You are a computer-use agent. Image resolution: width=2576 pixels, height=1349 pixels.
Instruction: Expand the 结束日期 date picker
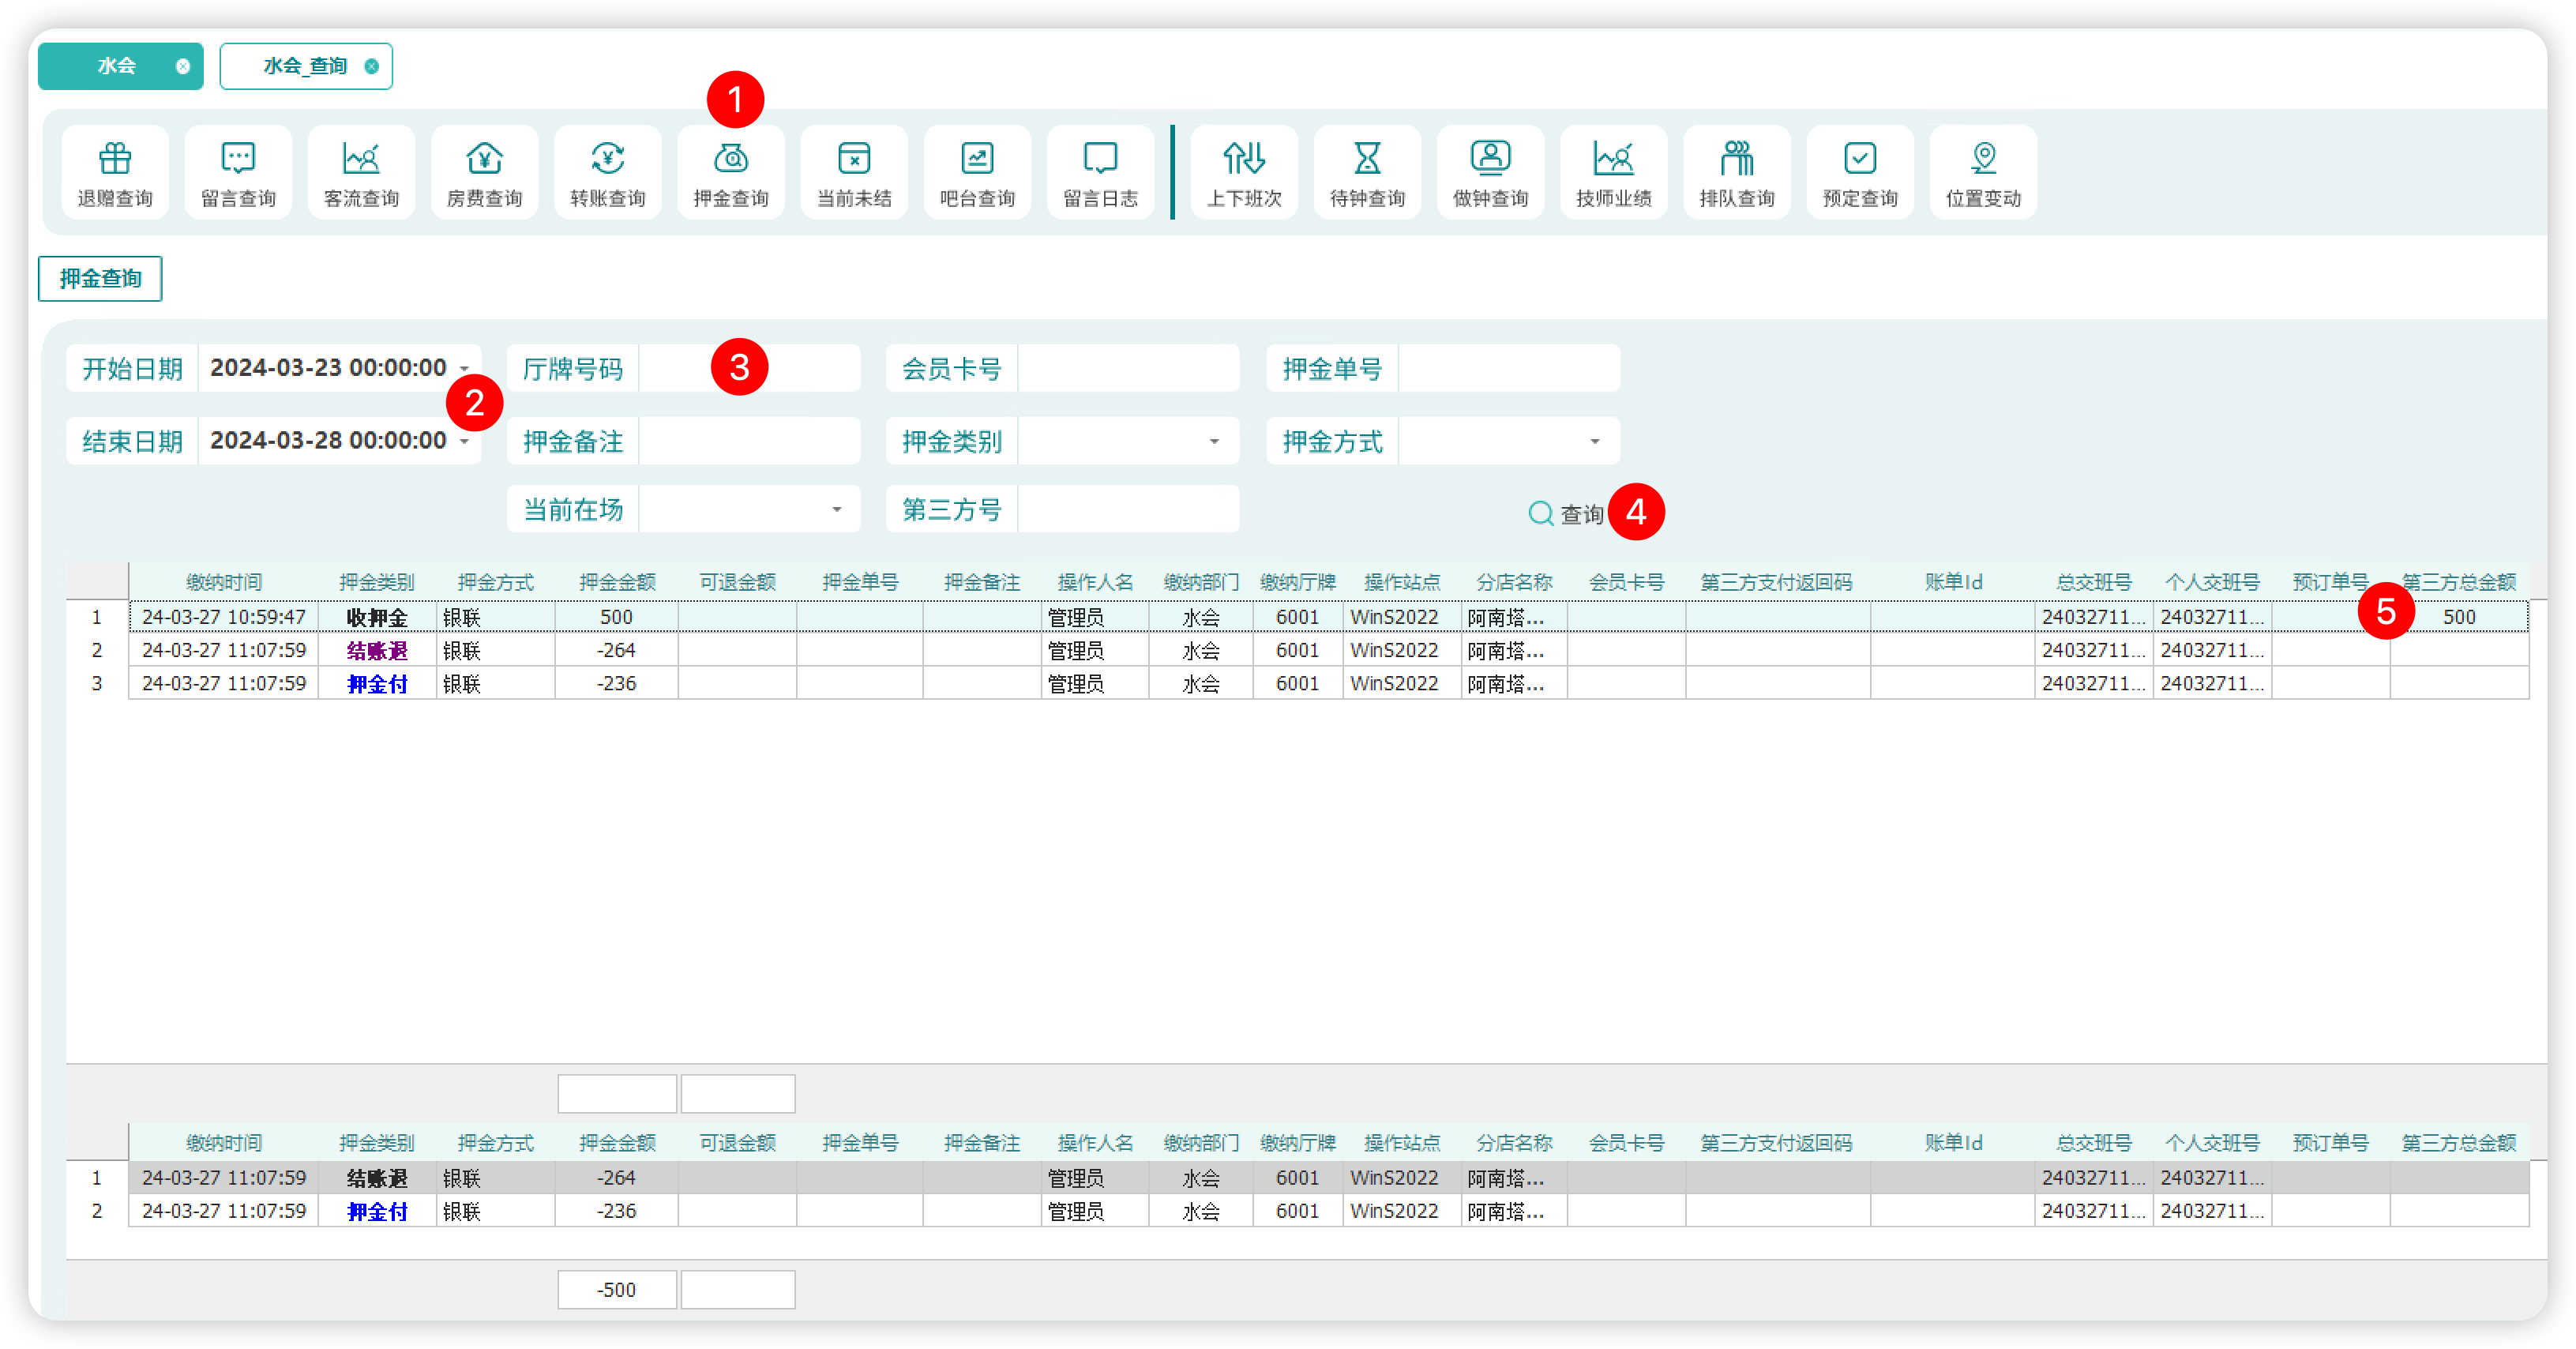(x=464, y=442)
